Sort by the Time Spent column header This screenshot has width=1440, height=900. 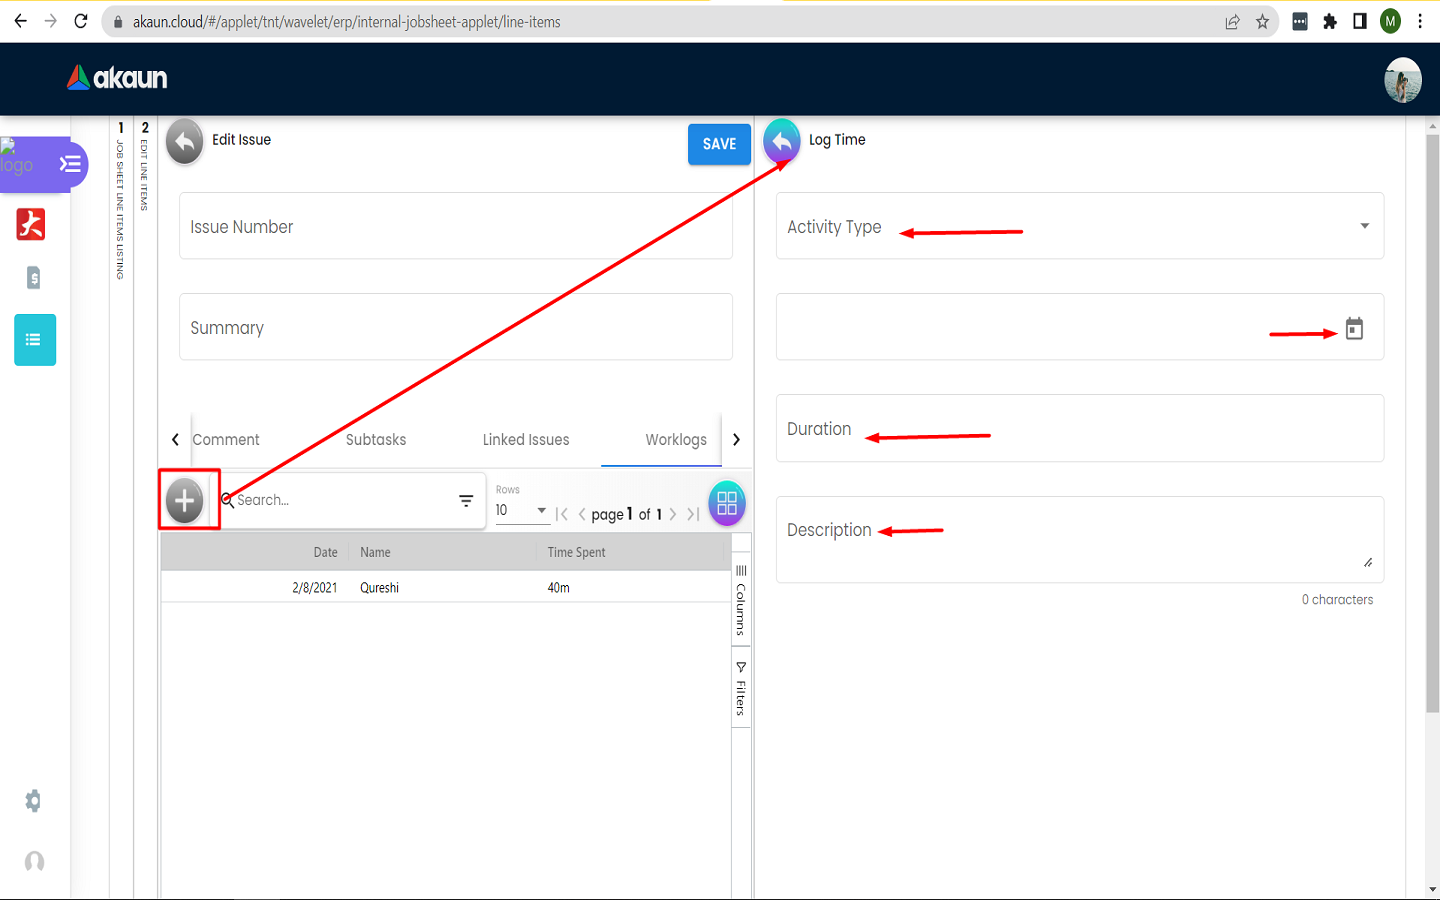pos(576,552)
